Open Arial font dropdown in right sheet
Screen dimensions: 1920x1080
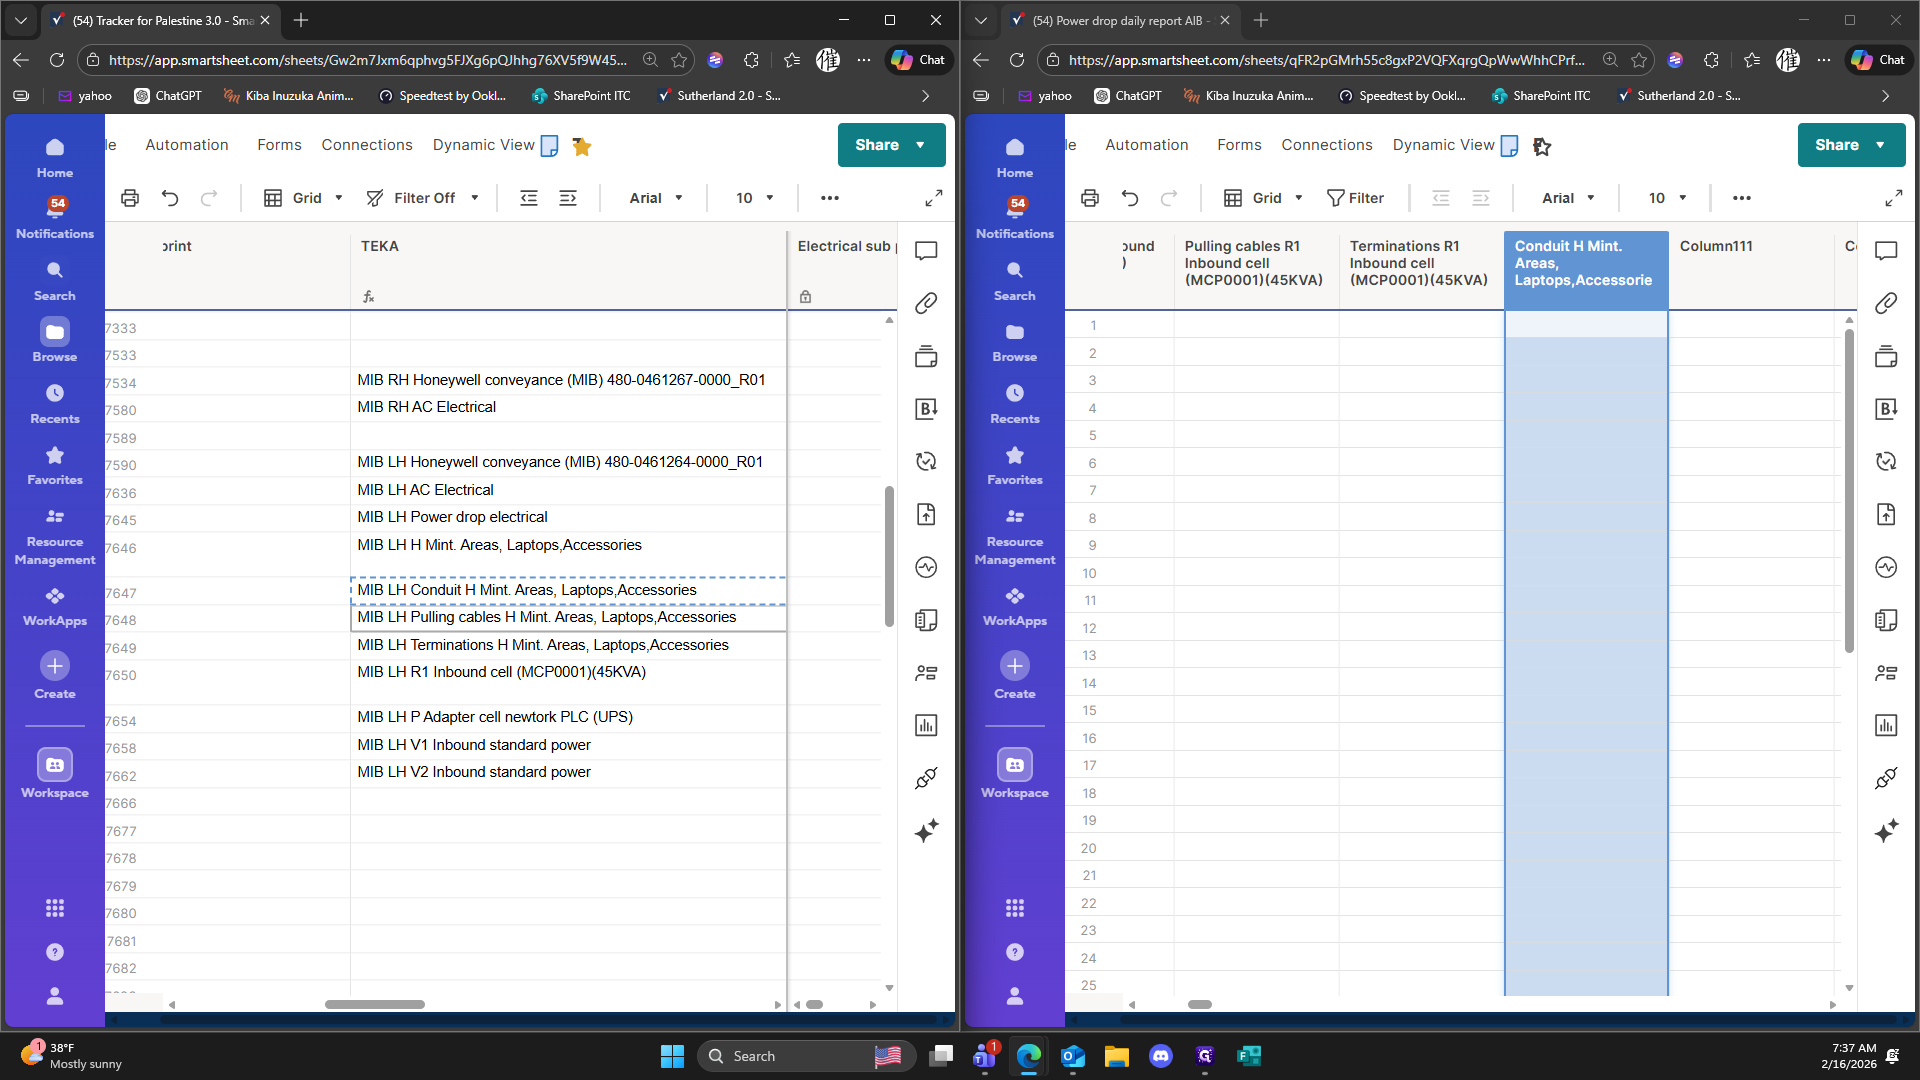[1568, 198]
